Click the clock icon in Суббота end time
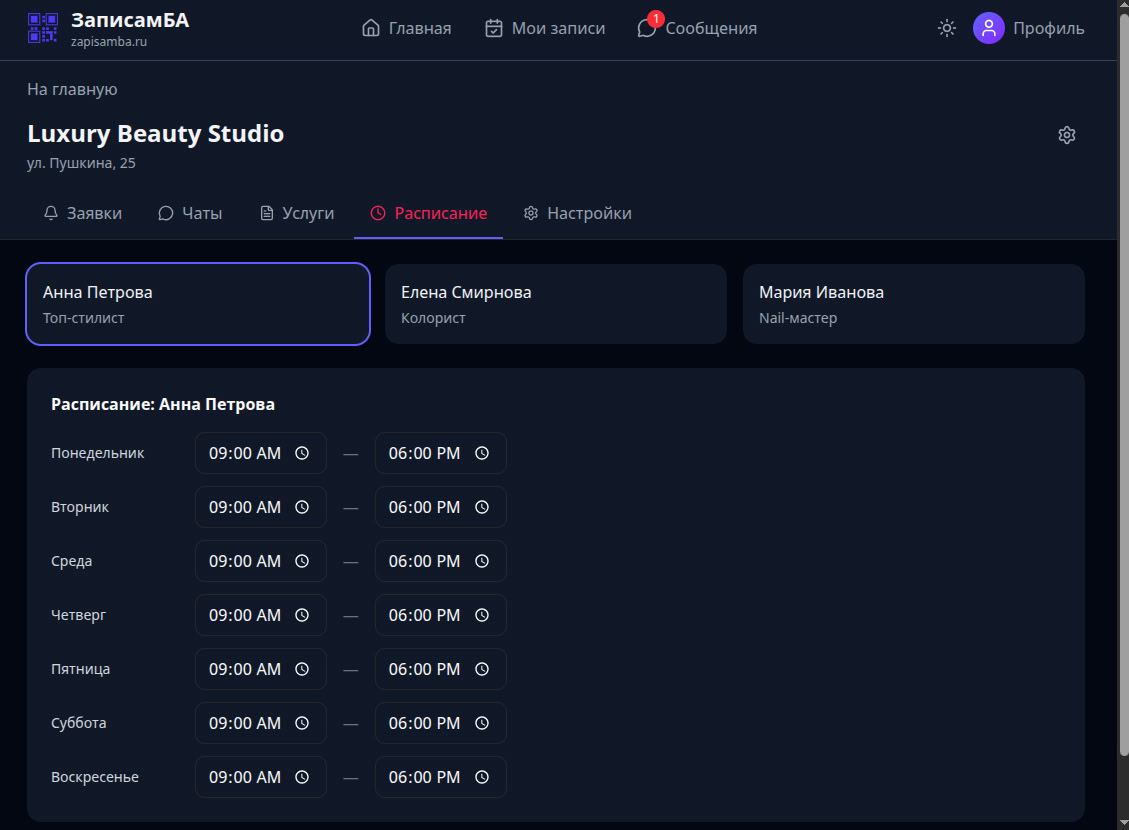 (x=482, y=723)
